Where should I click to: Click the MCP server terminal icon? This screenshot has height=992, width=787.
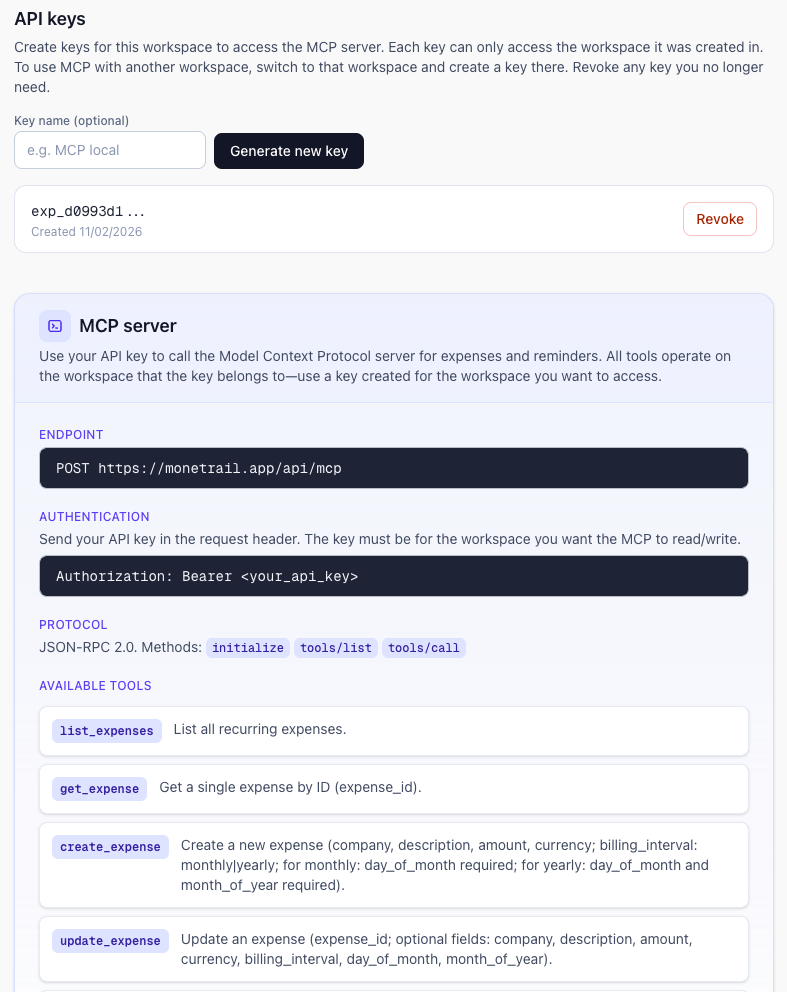[x=55, y=326]
